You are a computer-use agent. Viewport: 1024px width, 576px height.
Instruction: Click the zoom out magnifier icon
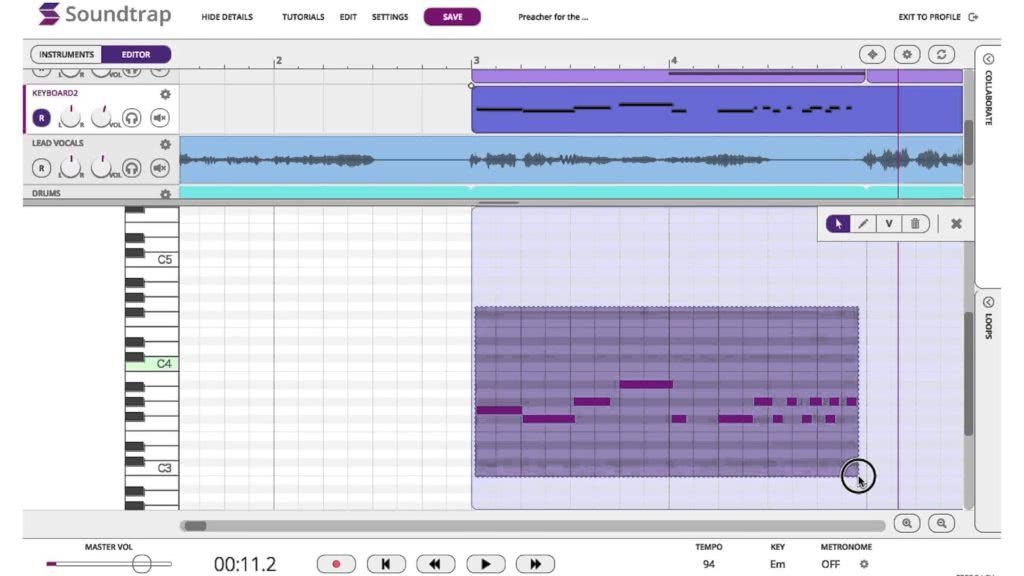pos(941,523)
